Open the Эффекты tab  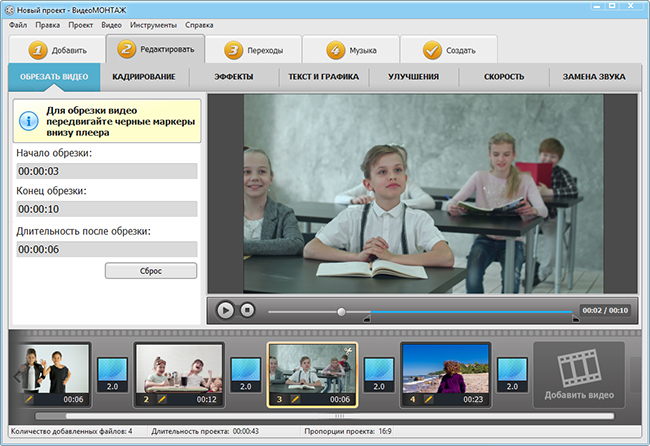(234, 77)
